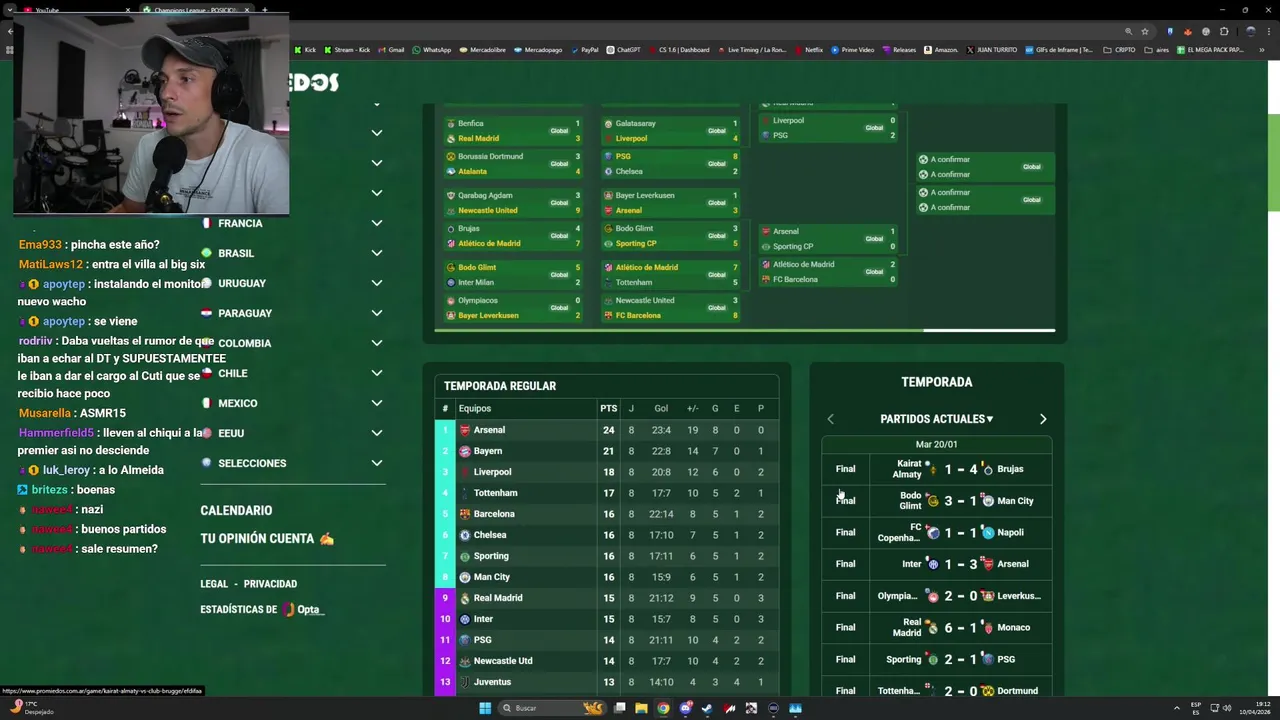The height and width of the screenshot is (720, 1280).
Task: Open the Newcastle United vs FC Barcelona tie
Action: tap(671, 308)
